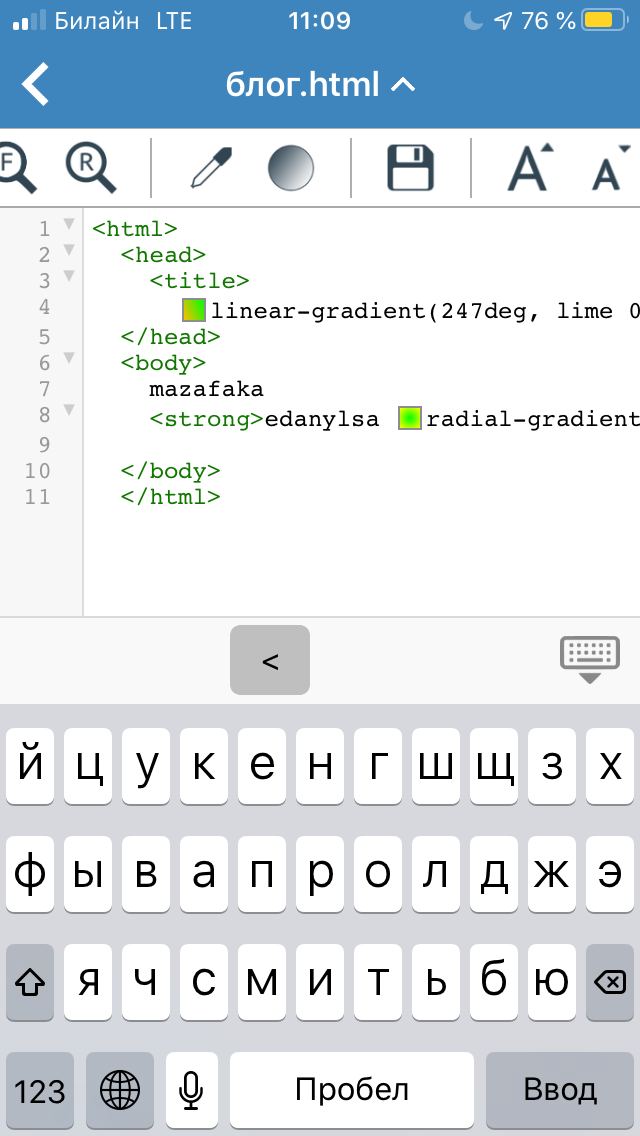This screenshot has height=1136, width=640.
Task: Tap the 11:09 clock in status bar
Action: (x=320, y=21)
